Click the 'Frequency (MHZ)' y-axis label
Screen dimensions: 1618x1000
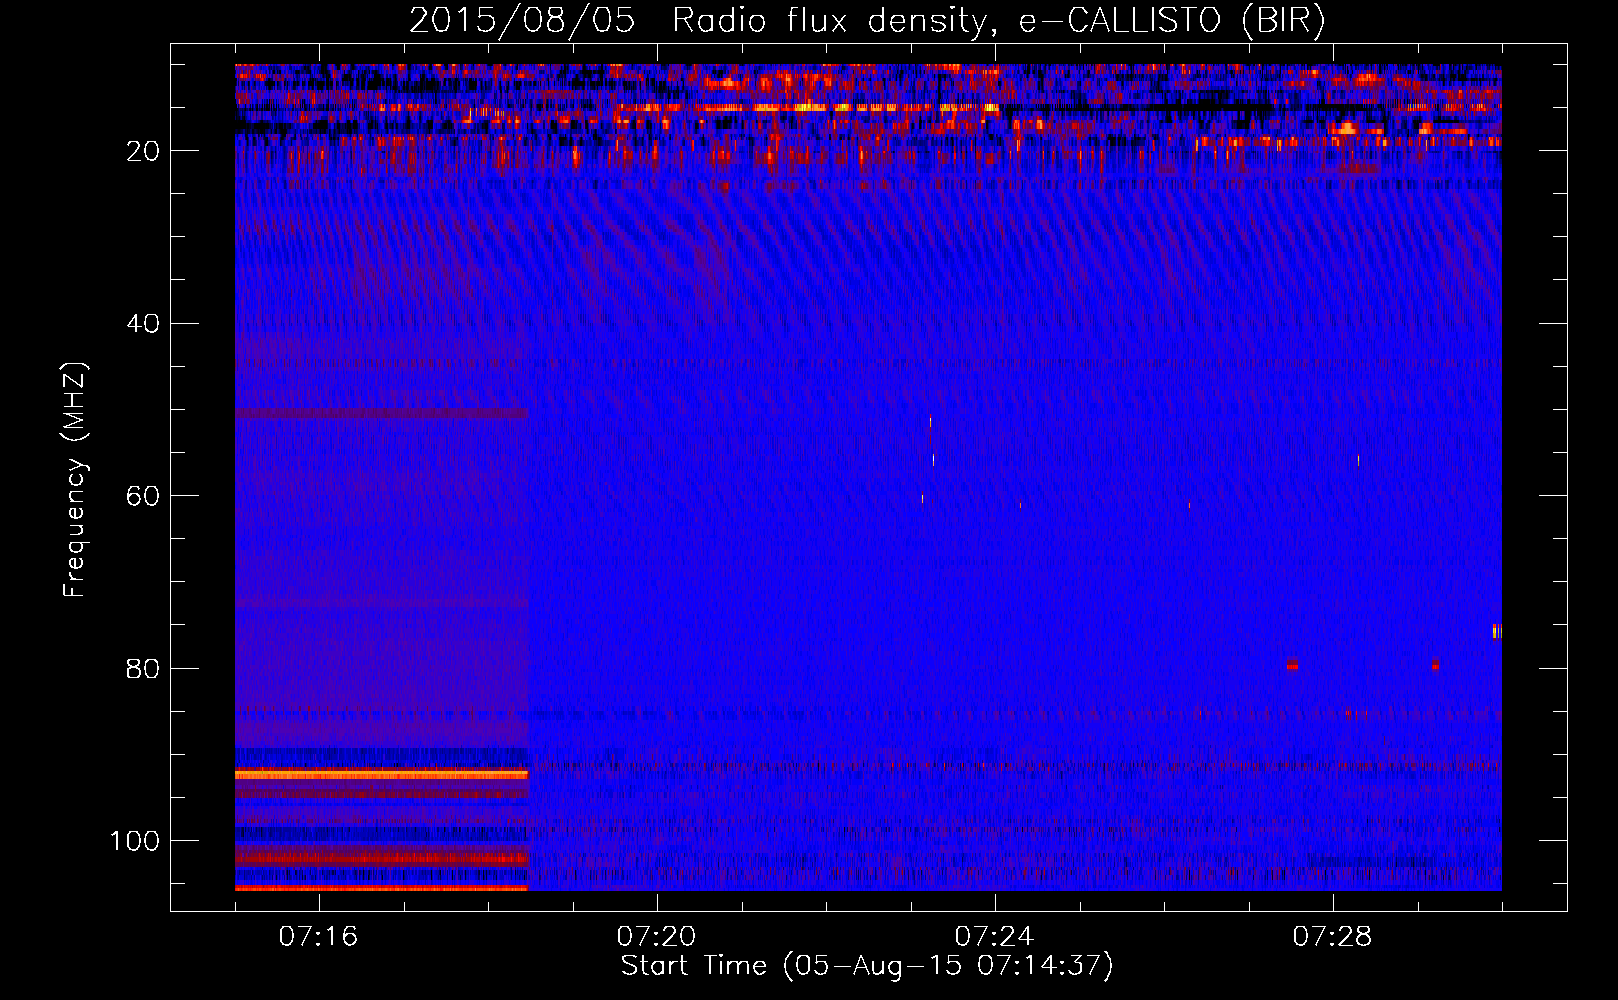(x=75, y=480)
